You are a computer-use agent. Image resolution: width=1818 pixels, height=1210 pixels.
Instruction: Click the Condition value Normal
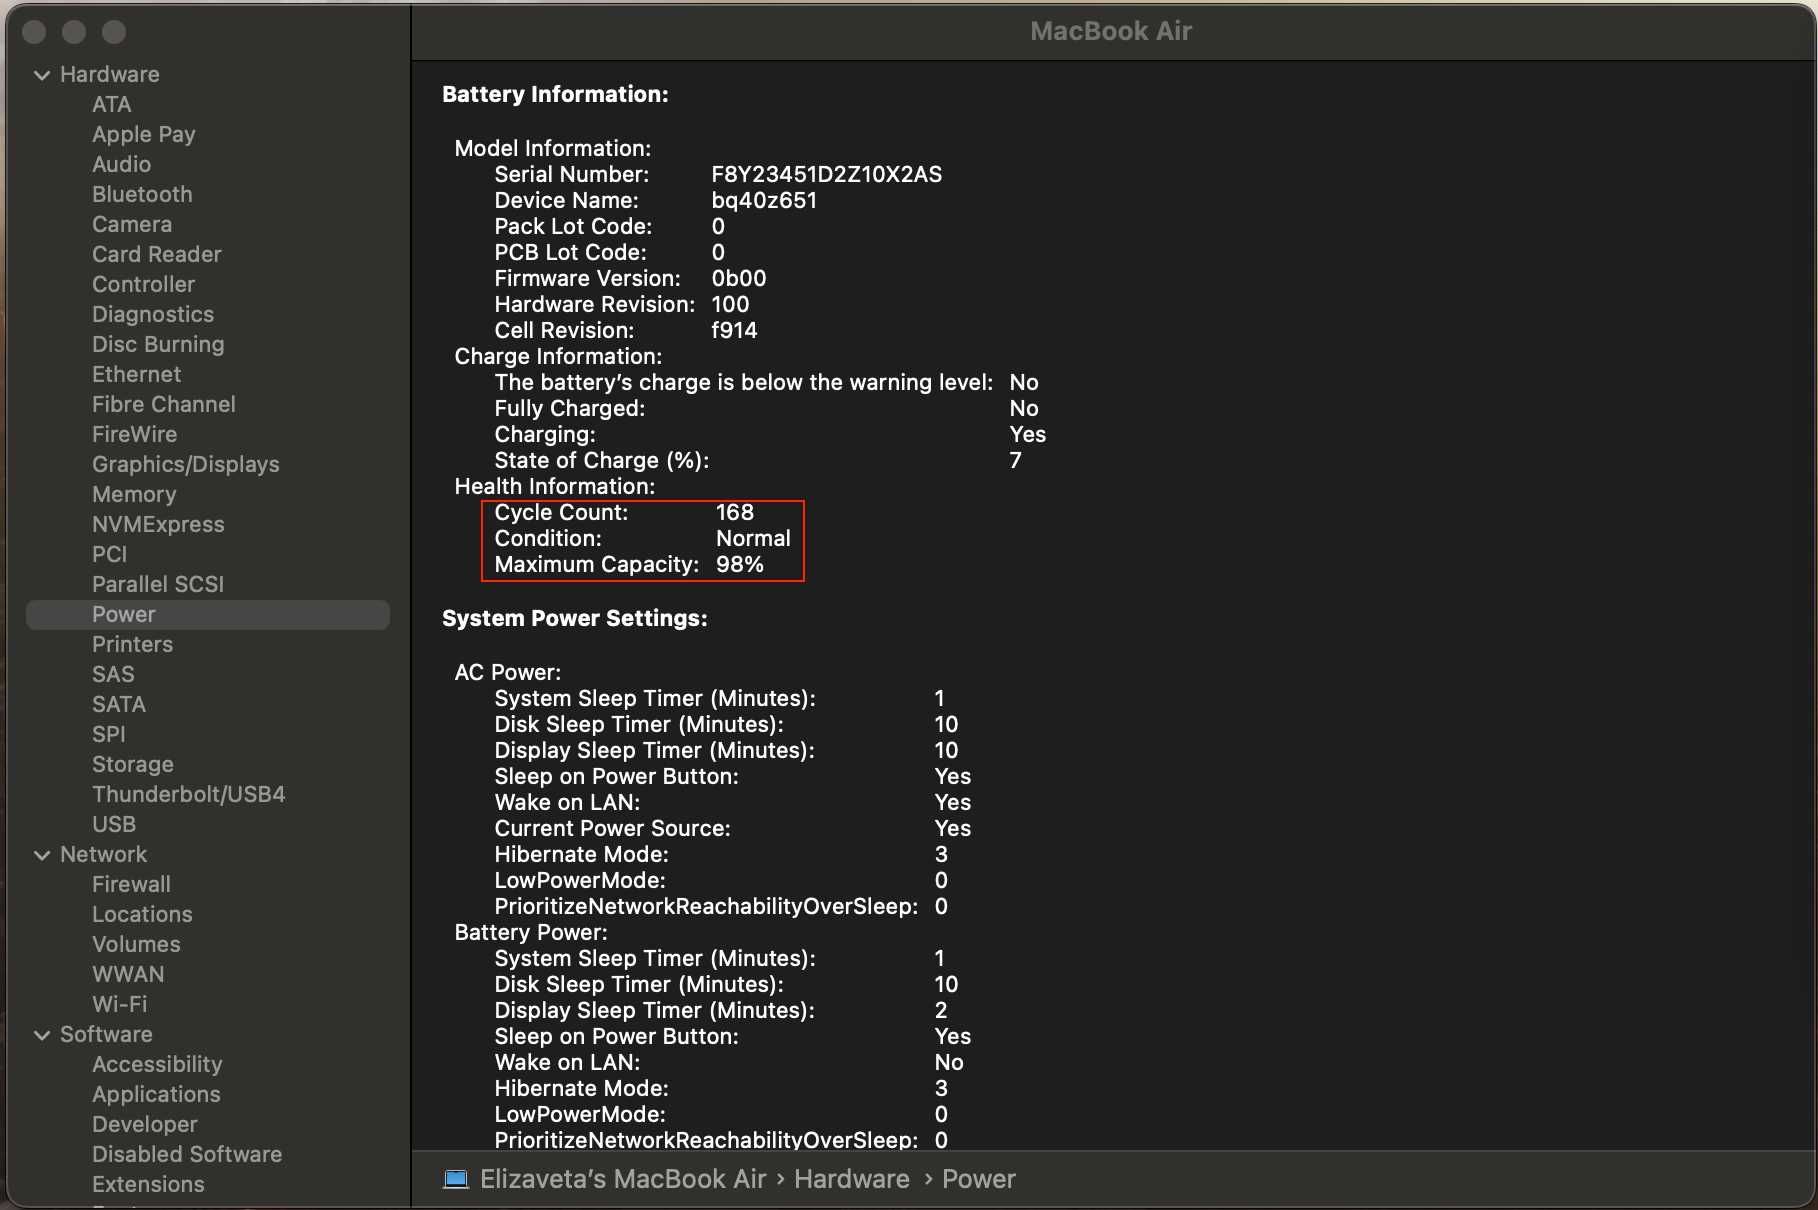pyautogui.click(x=753, y=538)
